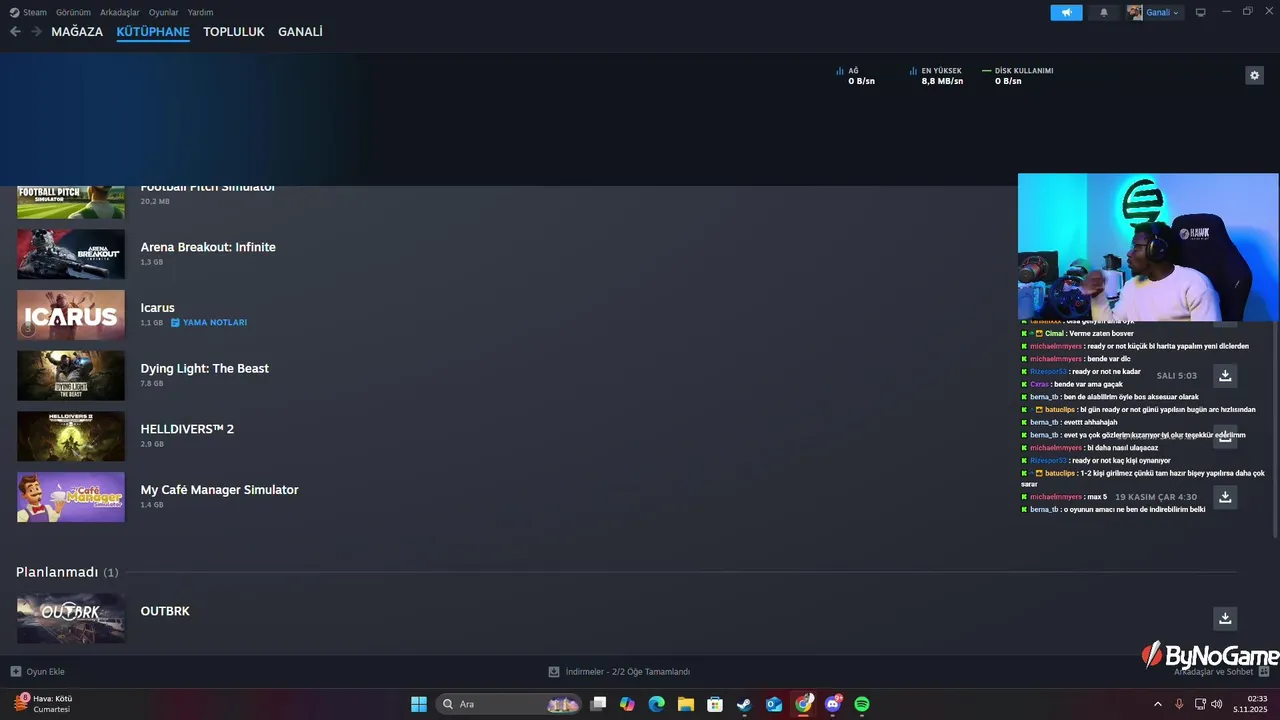The height and width of the screenshot is (720, 1280).
Task: Select Dying Light: The Beast title
Action: tap(205, 369)
